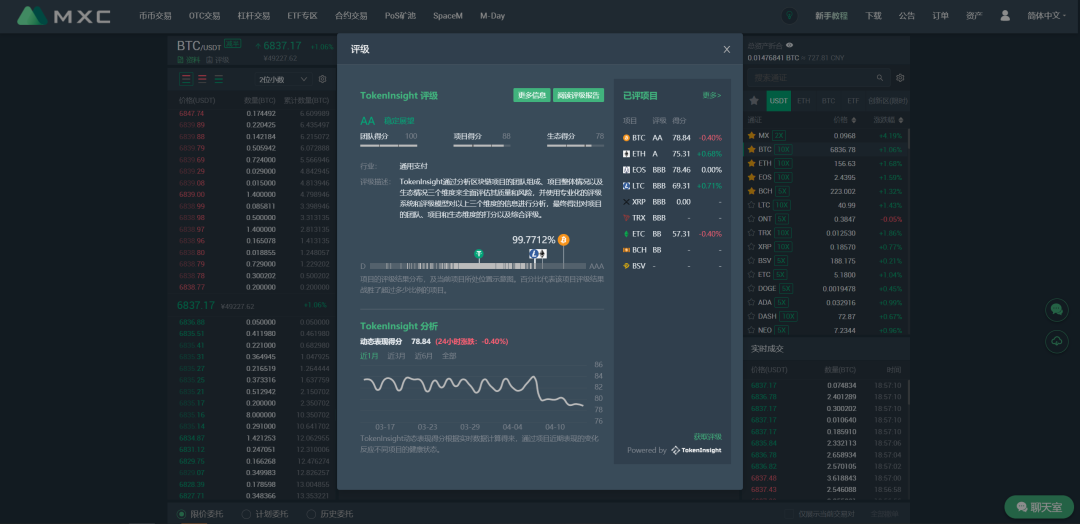Select 近3月 chart range
Screen dimensions: 1080x524
396,356
